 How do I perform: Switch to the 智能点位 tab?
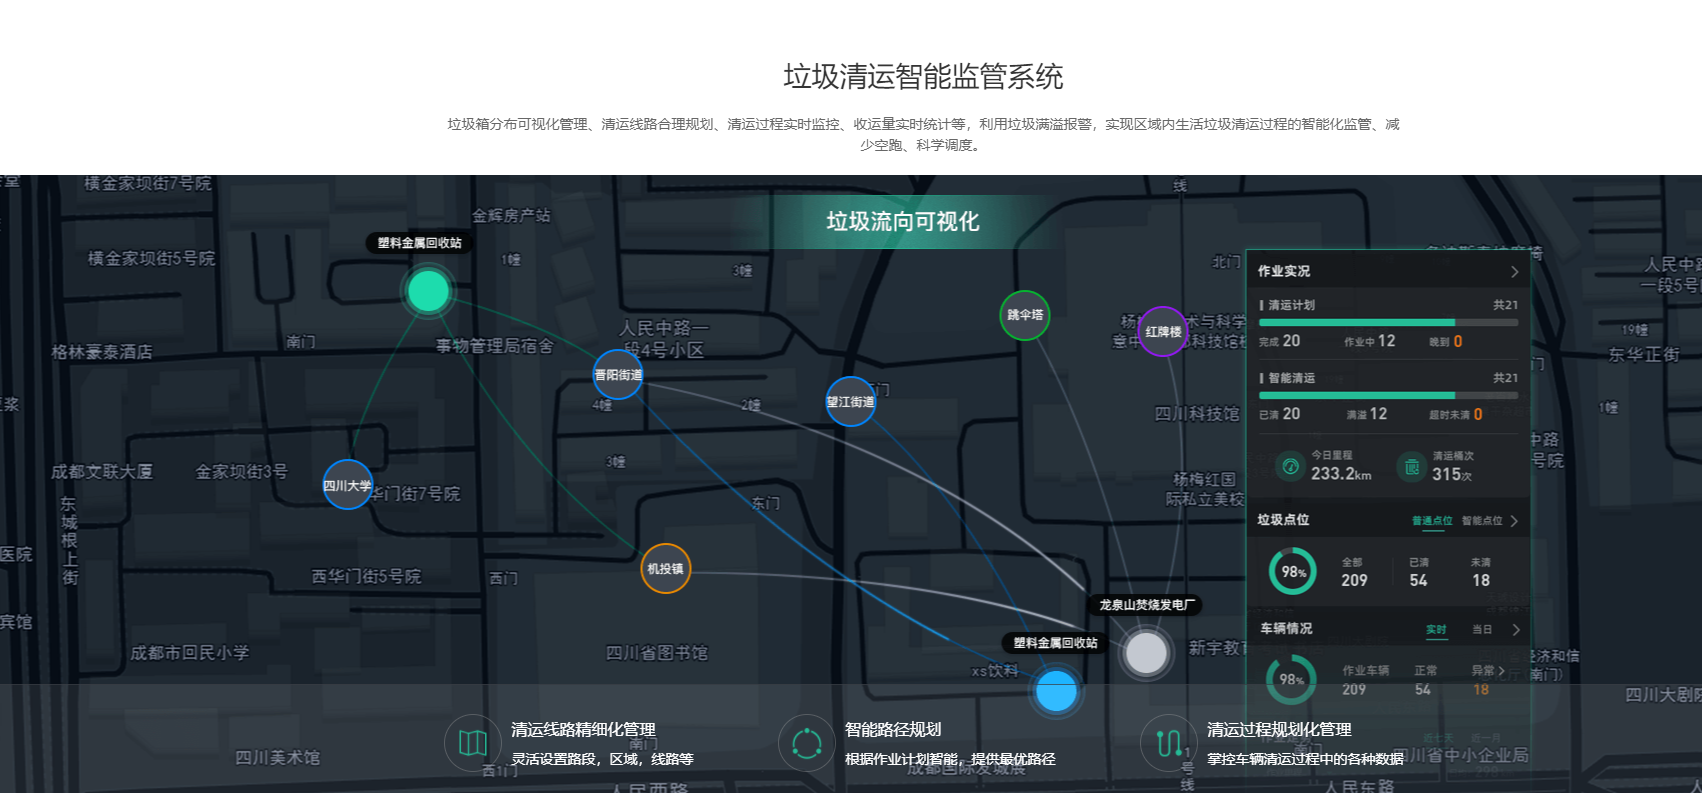tap(1481, 521)
